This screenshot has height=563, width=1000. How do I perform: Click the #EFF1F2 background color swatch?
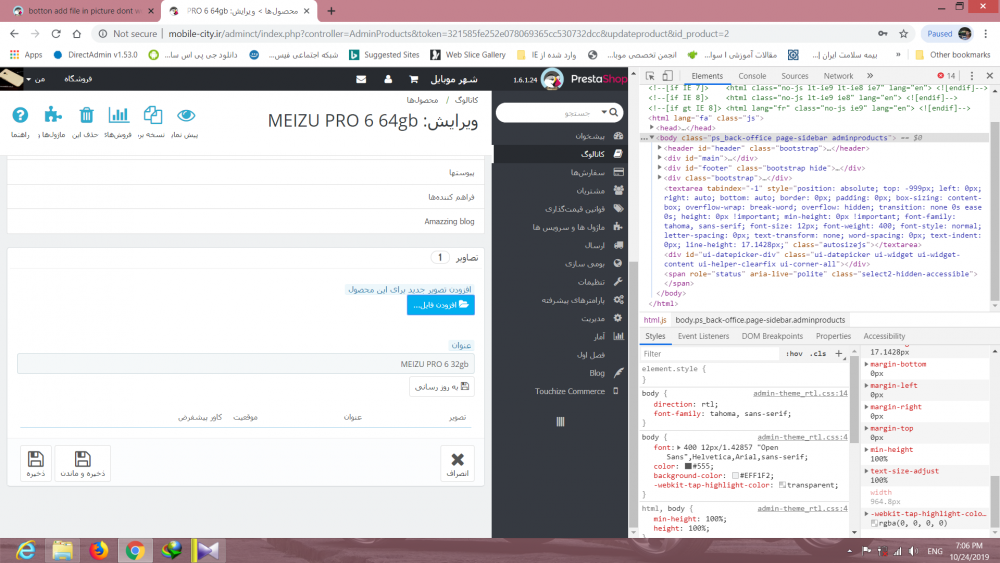click(x=735, y=476)
